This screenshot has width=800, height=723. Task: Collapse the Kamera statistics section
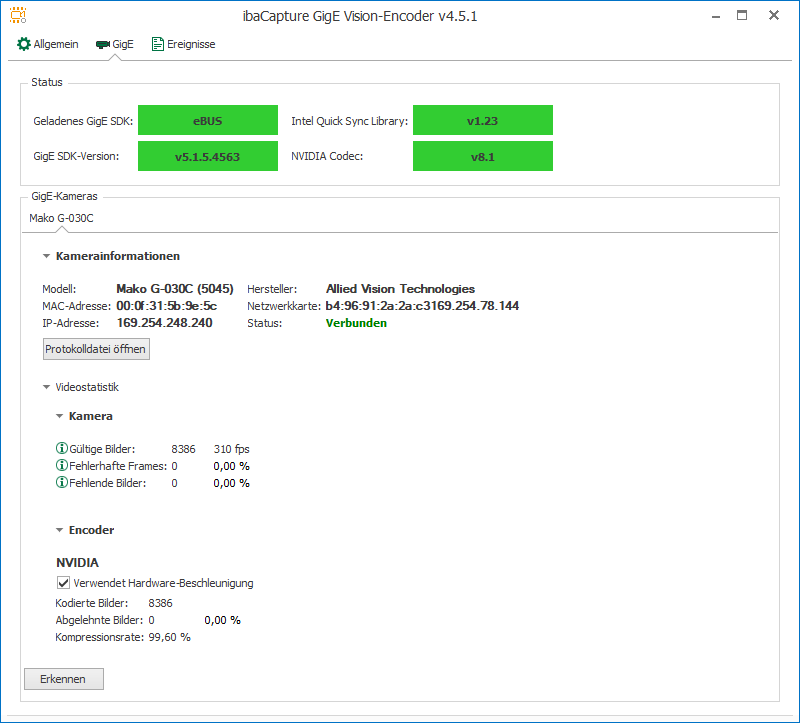point(59,416)
